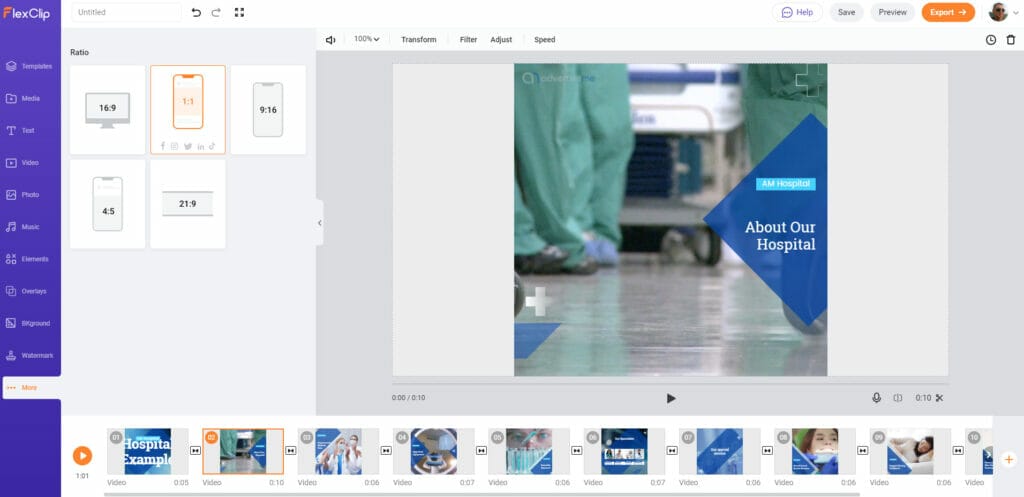The width and height of the screenshot is (1024, 497).
Task: Select storyboard clip 07 thumbnail
Action: [x=720, y=451]
